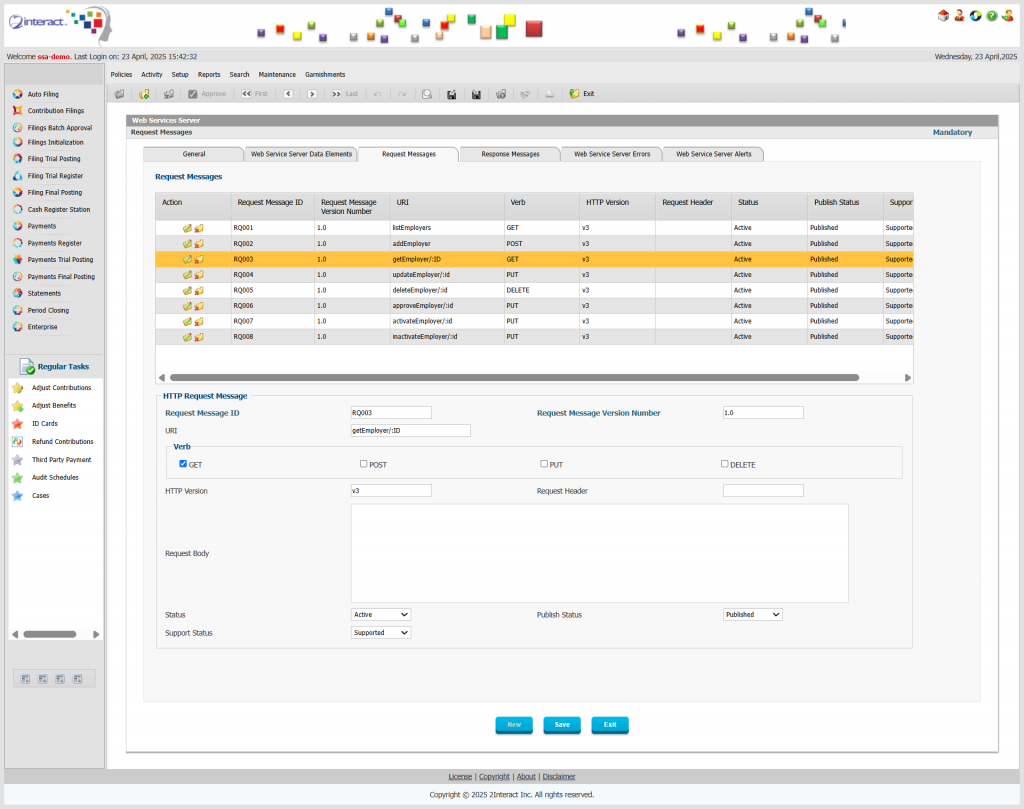The width and height of the screenshot is (1024, 809).
Task: Uncheck the GET verb checkbox
Action: [183, 464]
